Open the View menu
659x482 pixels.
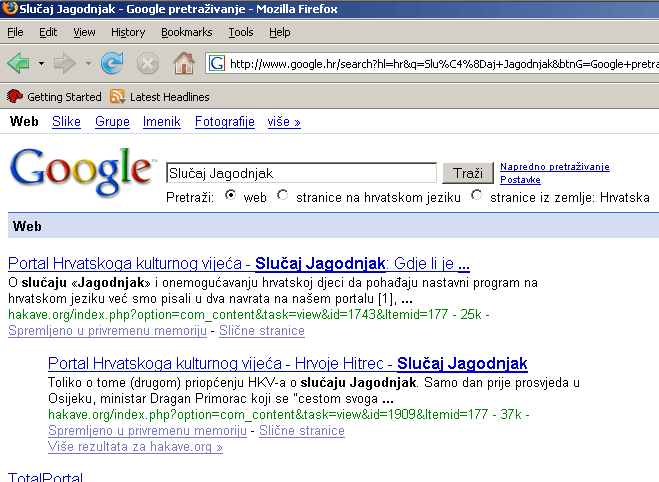[84, 32]
